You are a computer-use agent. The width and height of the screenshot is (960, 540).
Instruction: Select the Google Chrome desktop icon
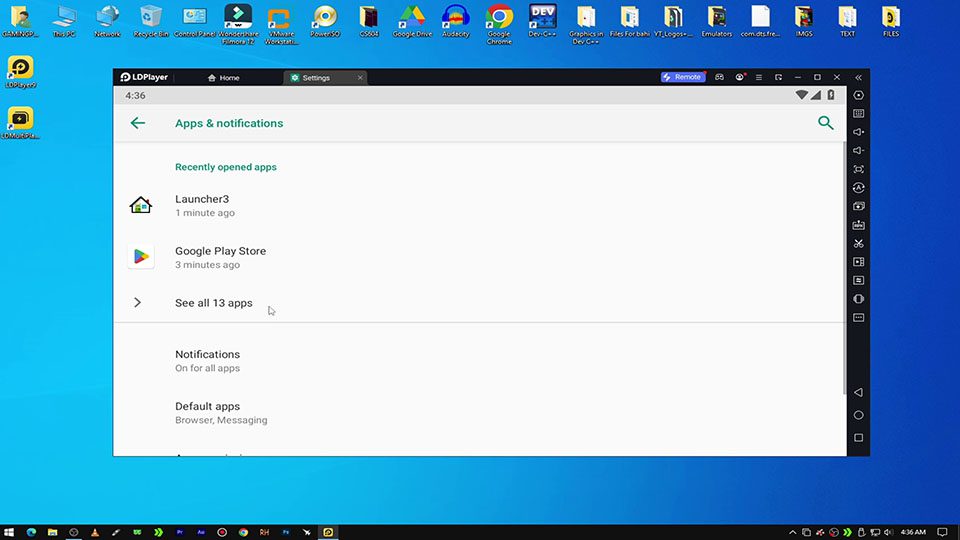pos(499,24)
